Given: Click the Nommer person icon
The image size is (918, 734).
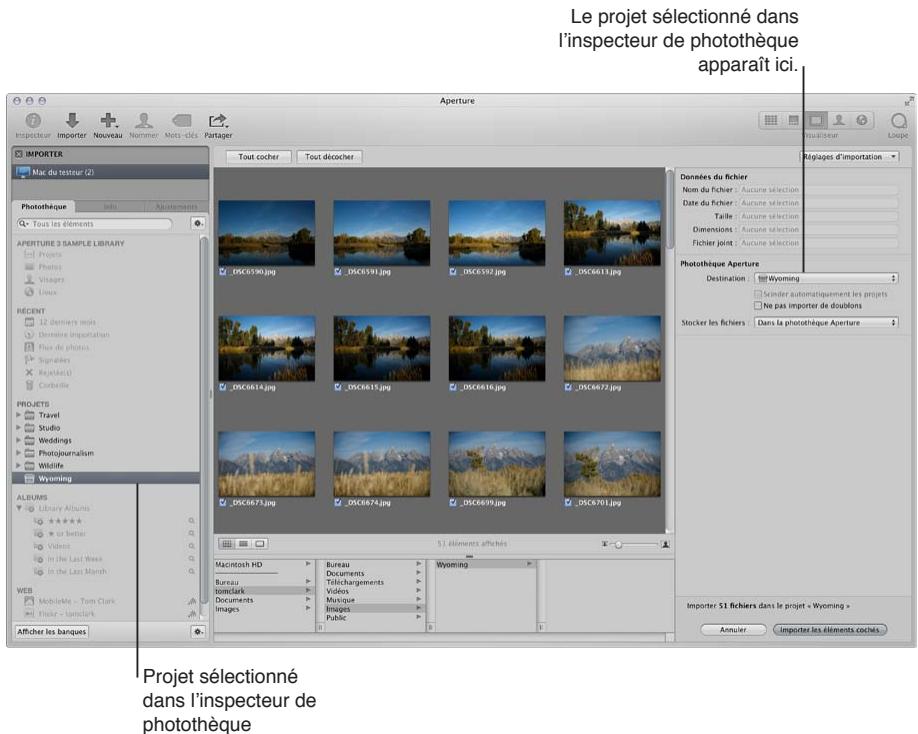Looking at the screenshot, I should point(144,121).
